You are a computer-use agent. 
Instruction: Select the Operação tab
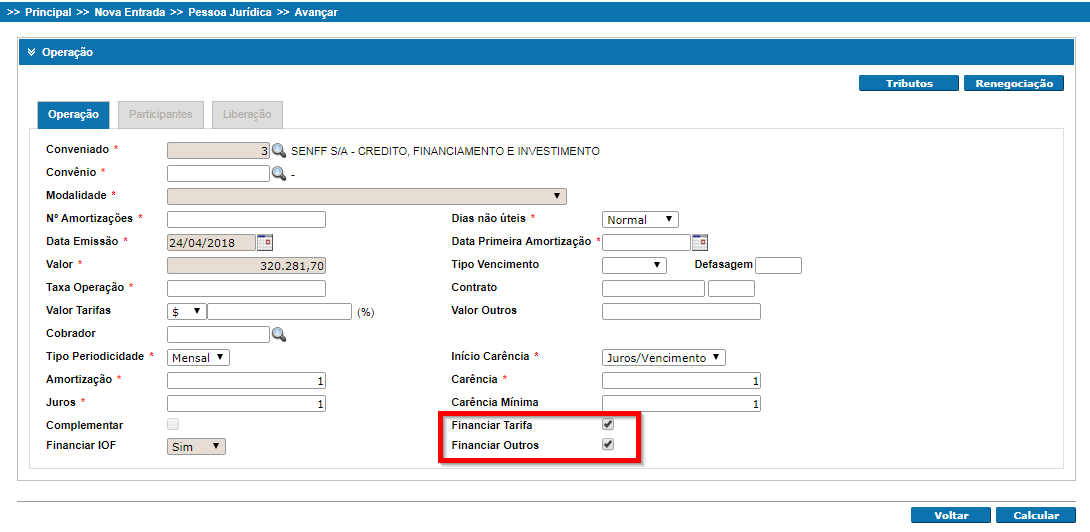(x=73, y=115)
